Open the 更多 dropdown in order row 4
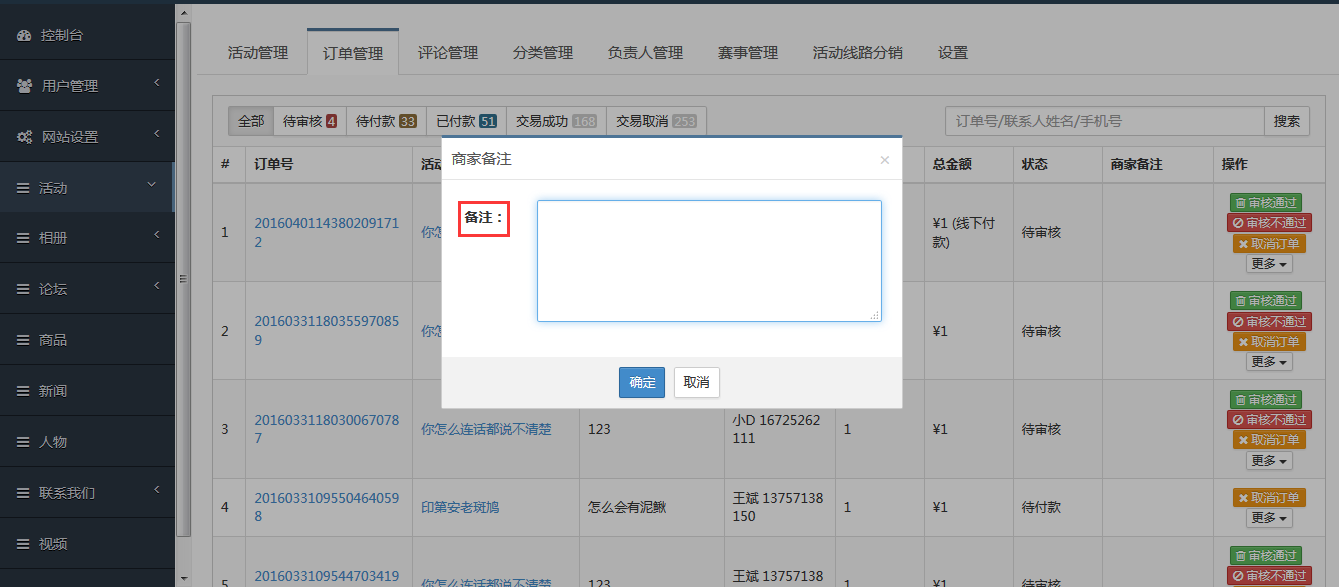 1269,518
